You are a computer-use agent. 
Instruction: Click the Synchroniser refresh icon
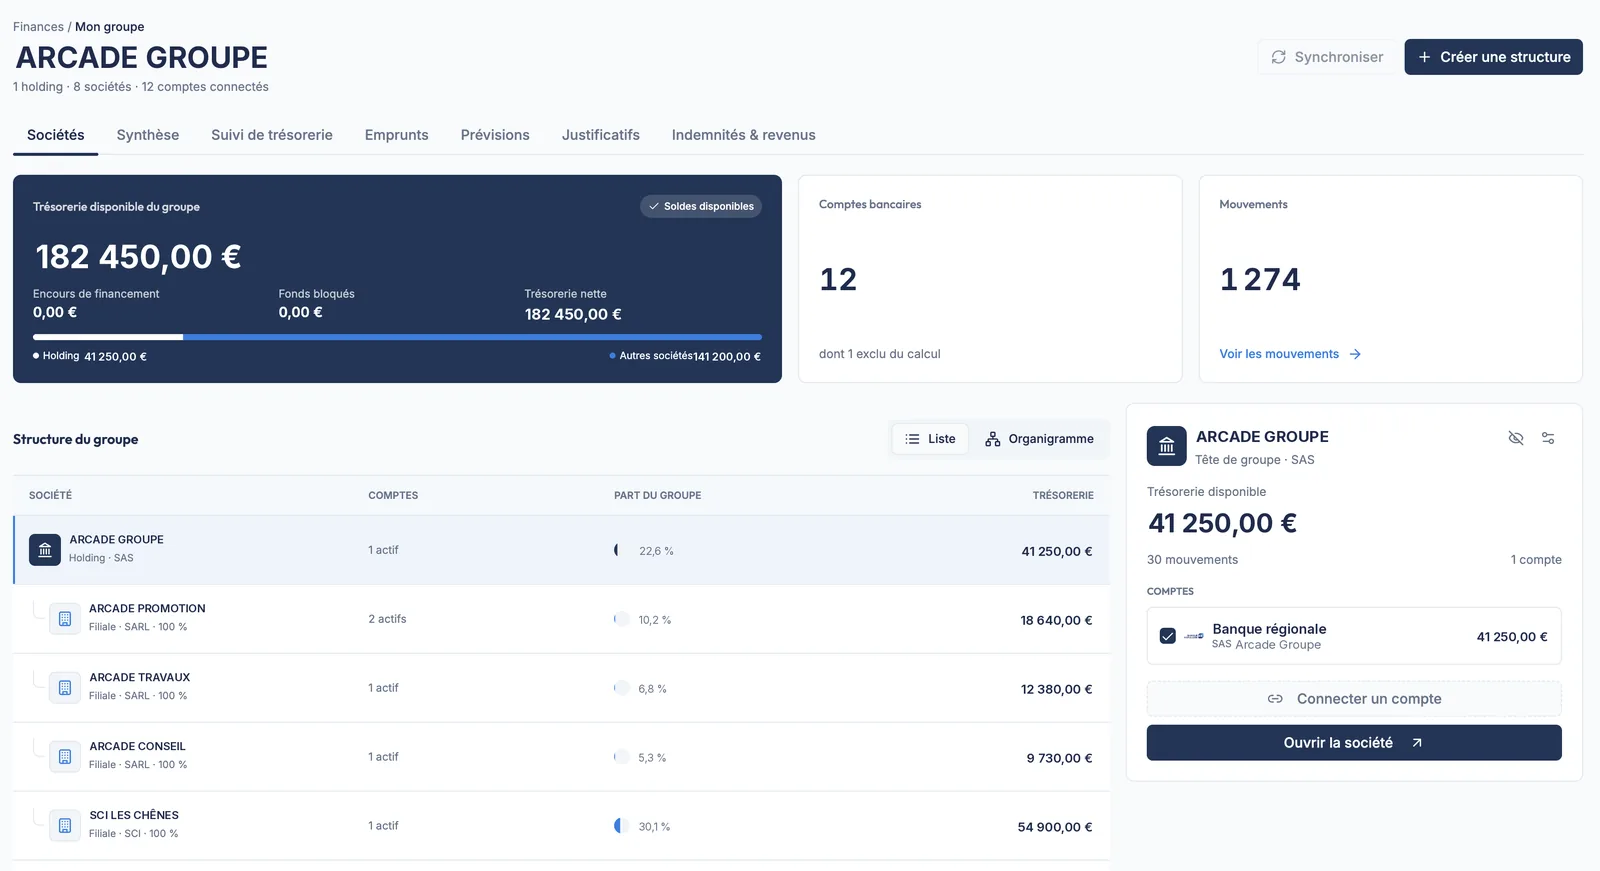click(x=1278, y=57)
